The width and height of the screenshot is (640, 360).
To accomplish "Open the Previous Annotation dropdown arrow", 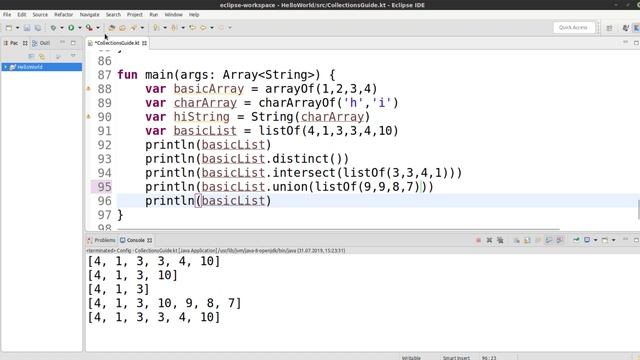I will [183, 28].
